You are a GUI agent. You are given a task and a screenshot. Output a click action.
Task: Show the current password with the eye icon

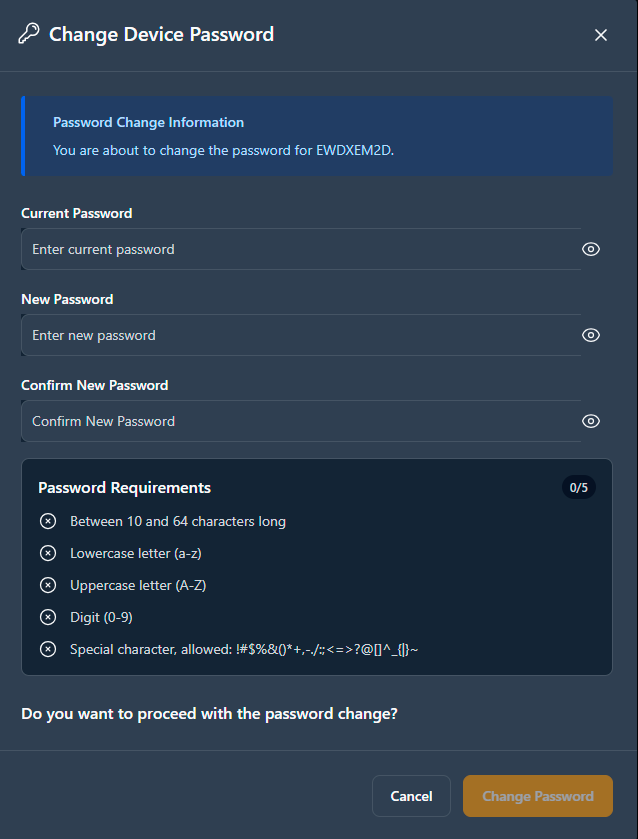(591, 249)
